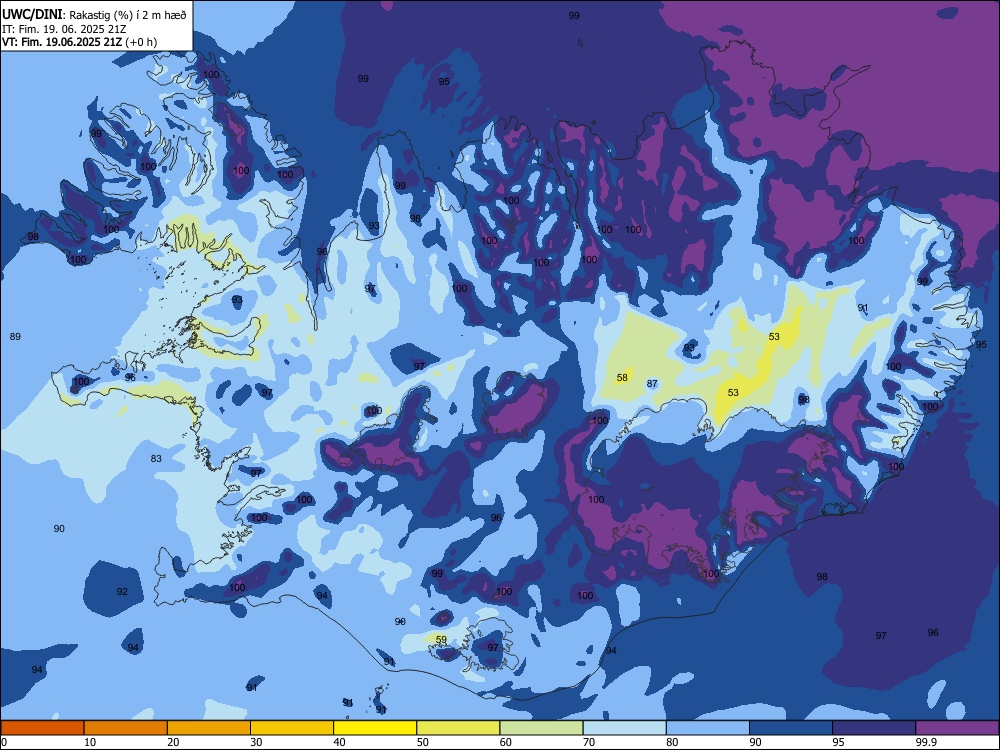Click the 'VT: Fim. 19.06.2025 21Z (+0 h)' line
The width and height of the screenshot is (1000, 750).
(x=80, y=42)
